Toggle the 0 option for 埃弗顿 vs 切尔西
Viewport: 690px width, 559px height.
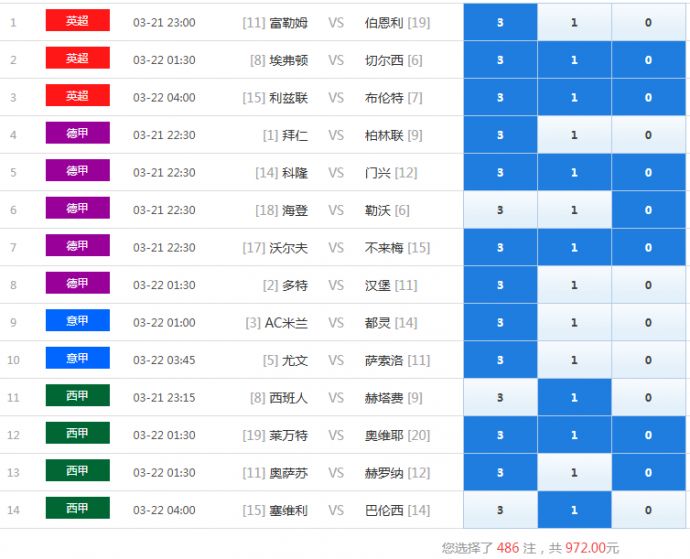648,60
